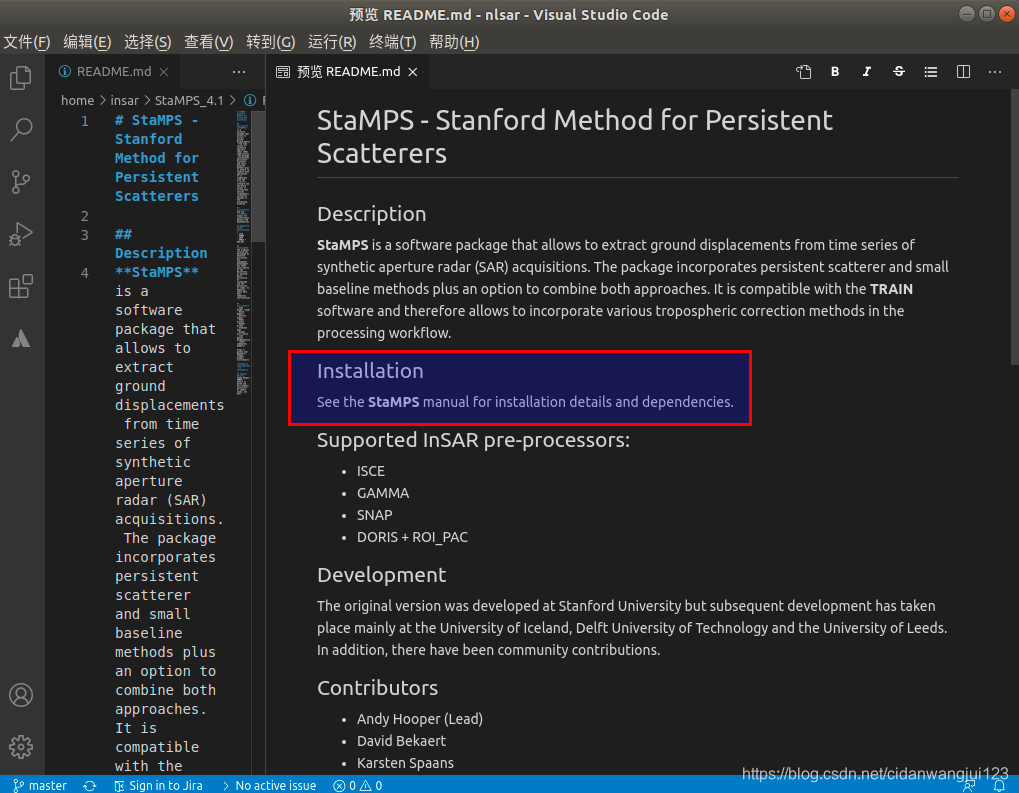Open More Actions menu for left editor group
1019x793 pixels.
click(239, 72)
